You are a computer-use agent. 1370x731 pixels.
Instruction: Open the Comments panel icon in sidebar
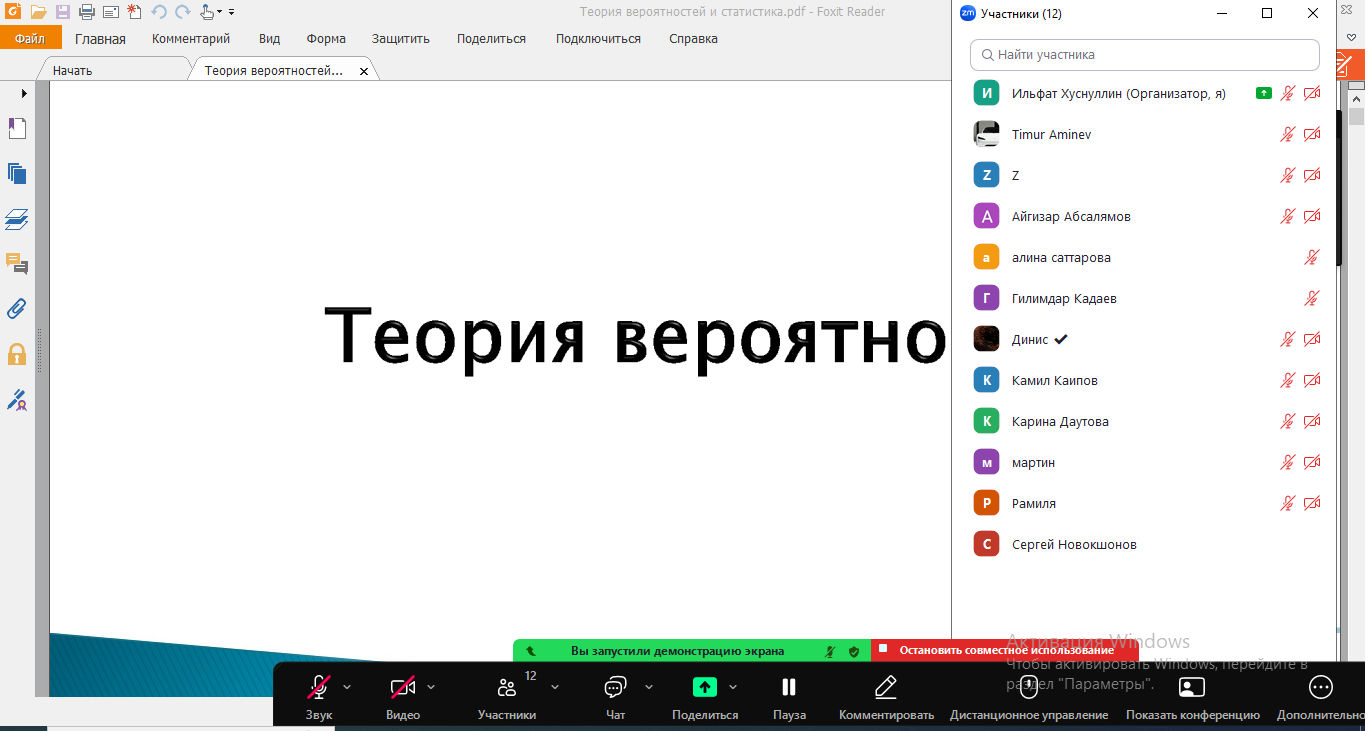click(x=17, y=264)
